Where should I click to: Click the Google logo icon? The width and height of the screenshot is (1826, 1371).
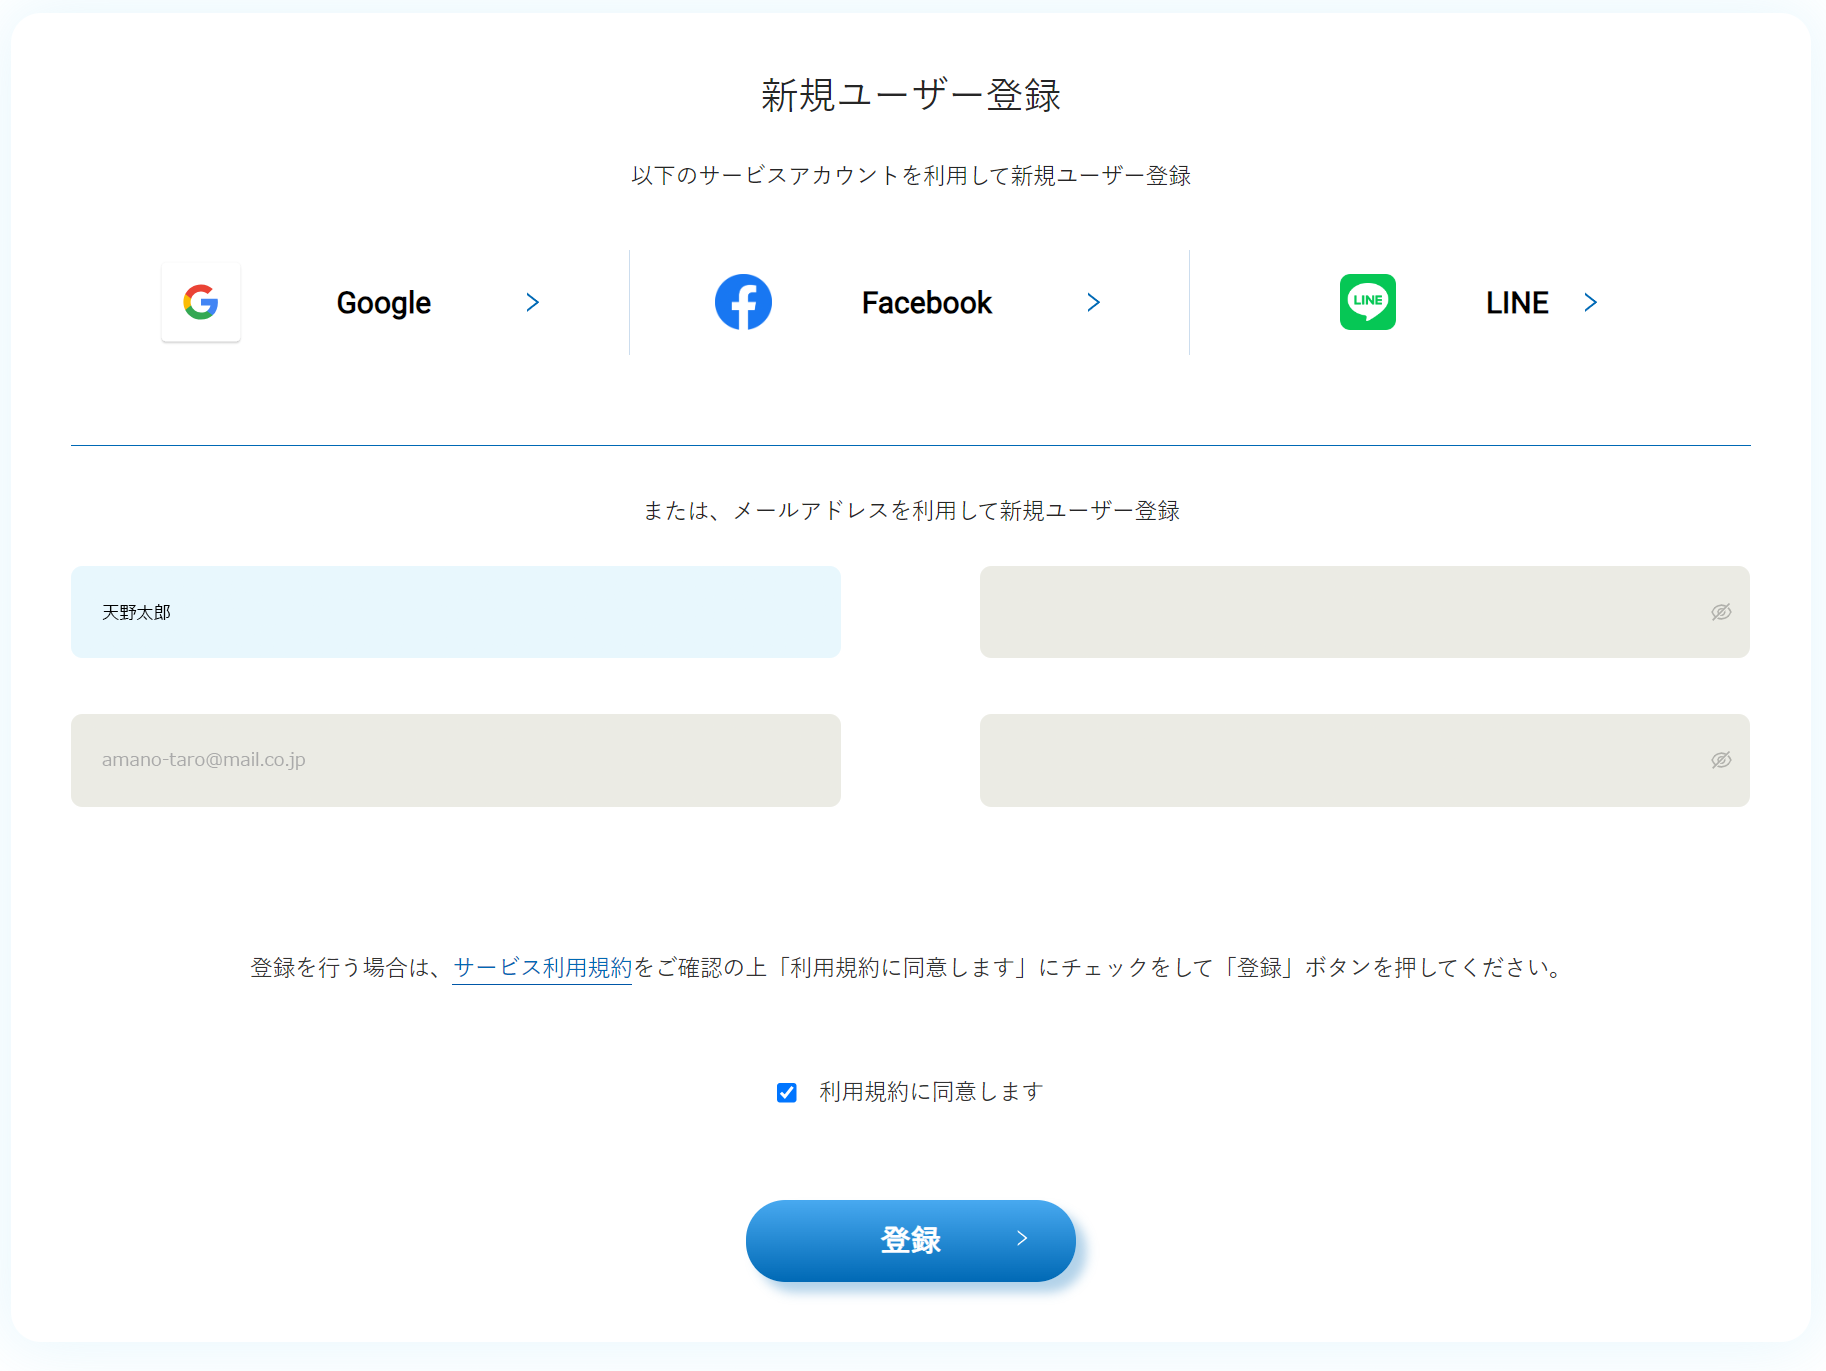[x=201, y=302]
